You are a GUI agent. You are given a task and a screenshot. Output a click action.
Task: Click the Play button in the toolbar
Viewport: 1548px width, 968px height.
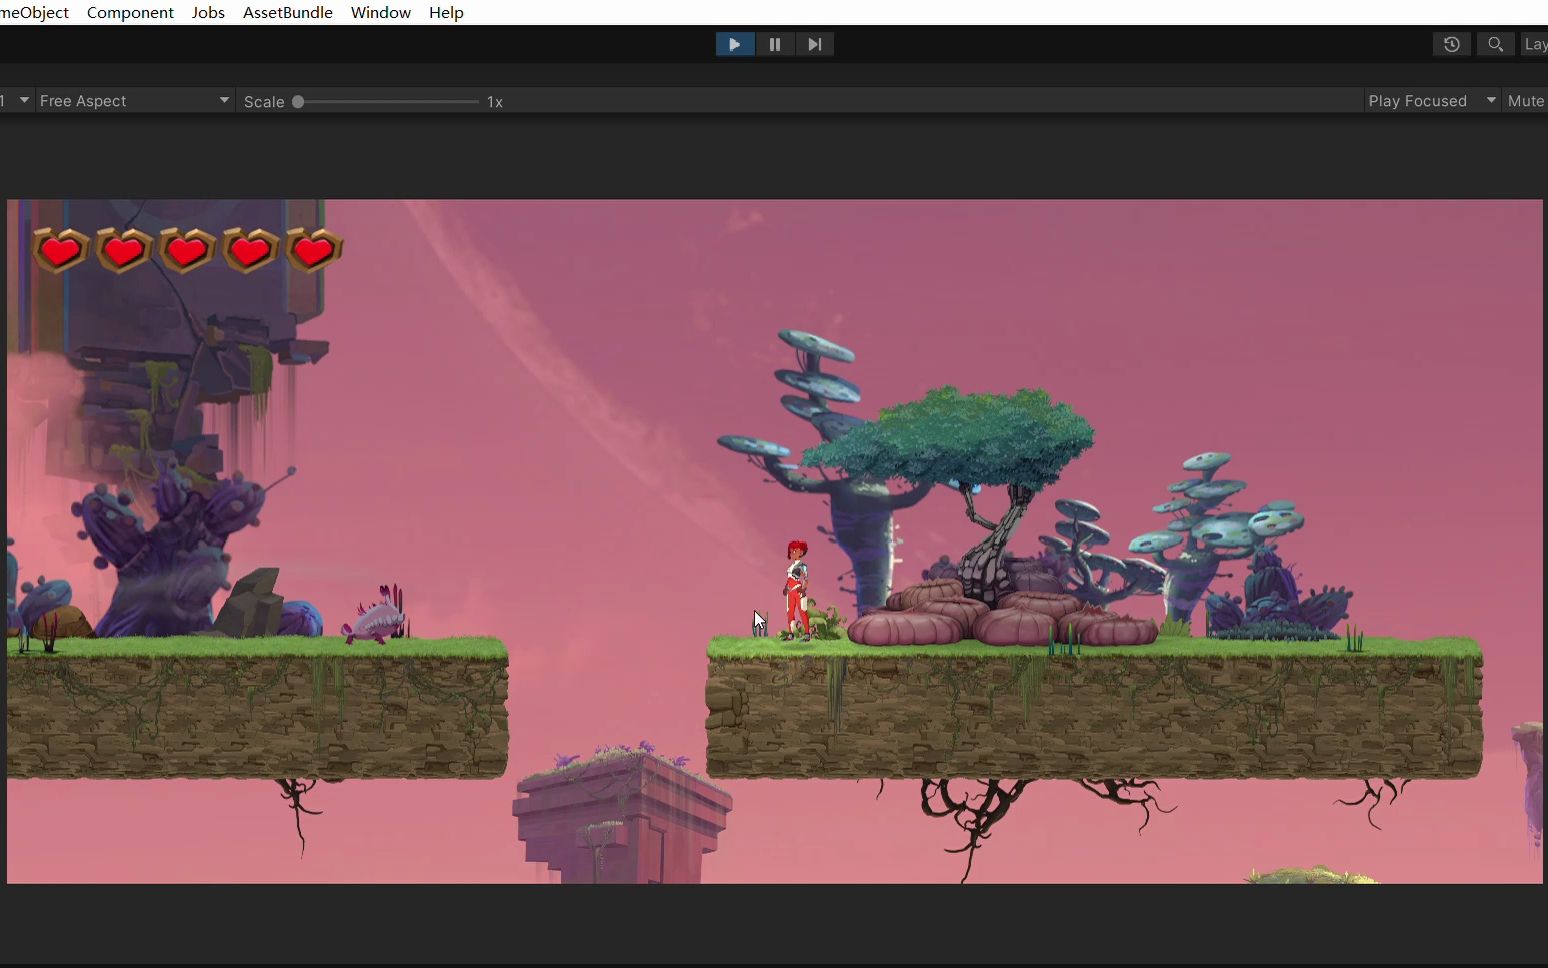(x=735, y=44)
